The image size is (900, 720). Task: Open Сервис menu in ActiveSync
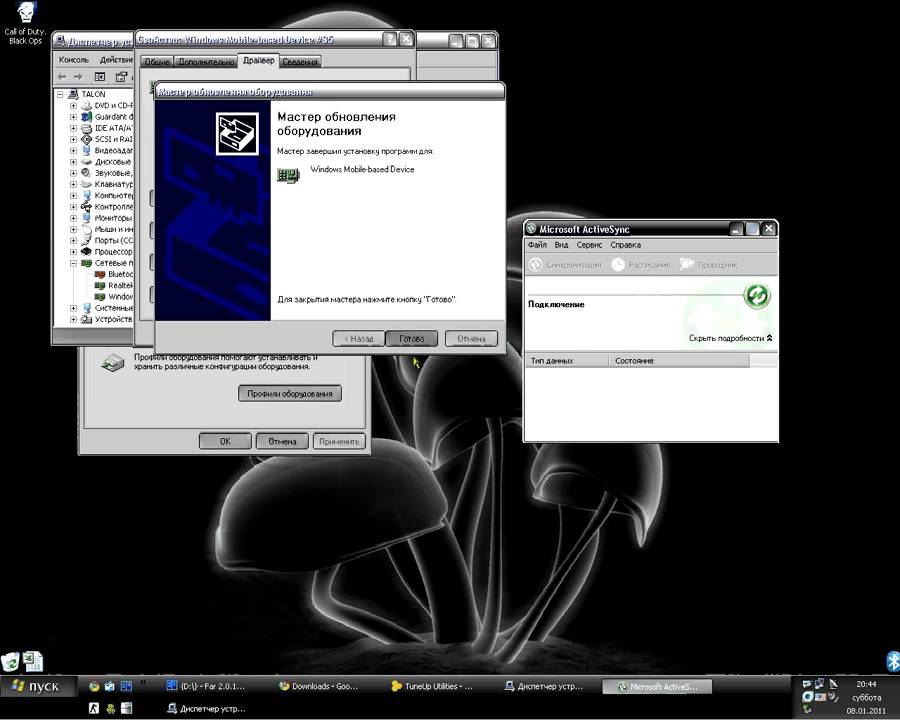(589, 245)
